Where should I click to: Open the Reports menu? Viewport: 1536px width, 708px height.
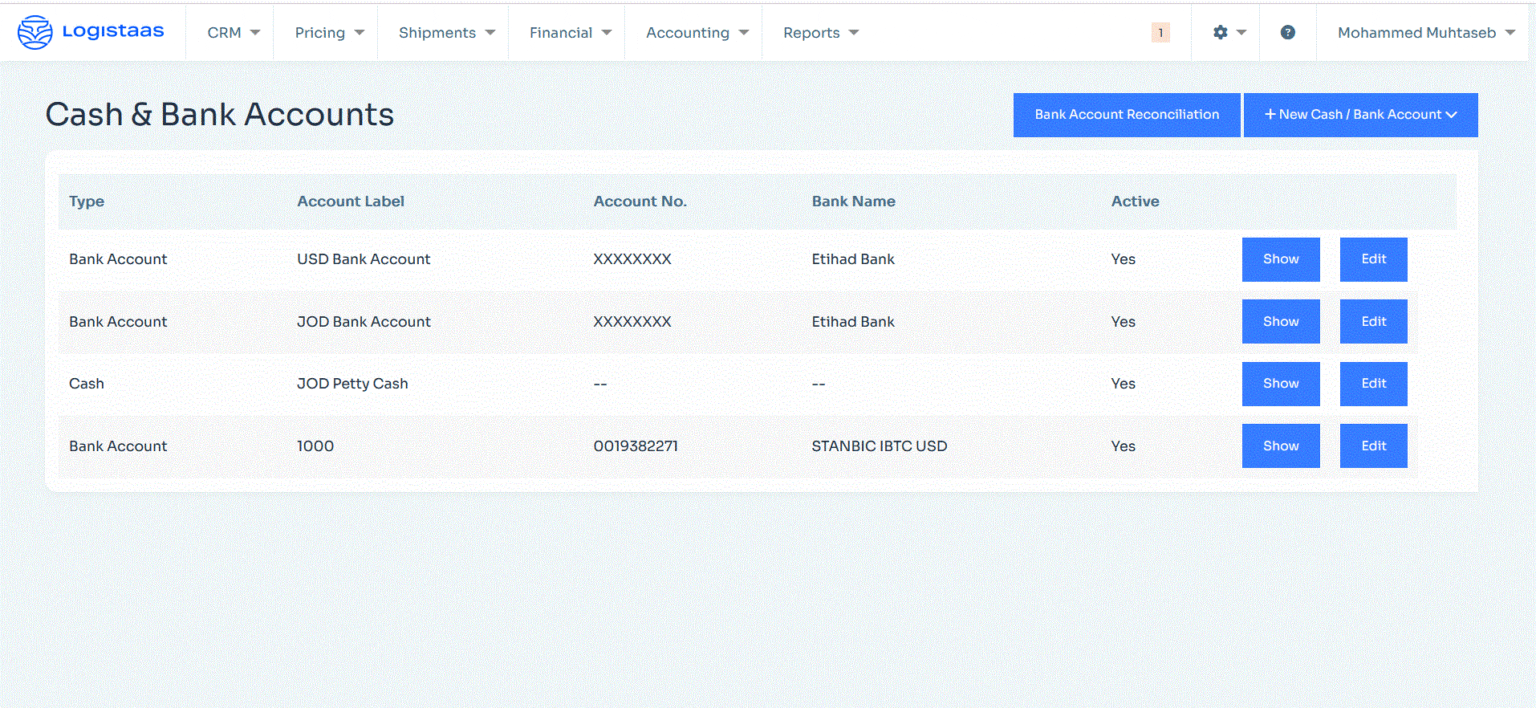820,32
